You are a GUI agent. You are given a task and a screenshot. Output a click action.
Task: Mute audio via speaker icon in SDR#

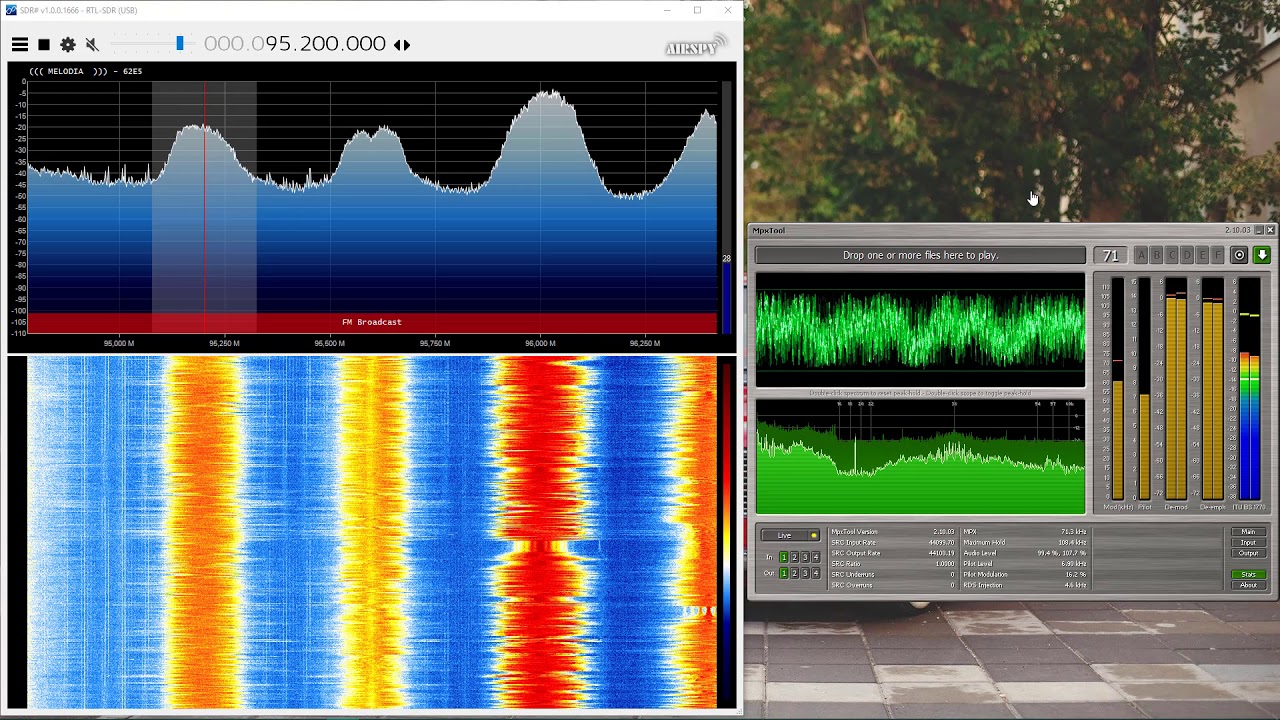point(92,44)
